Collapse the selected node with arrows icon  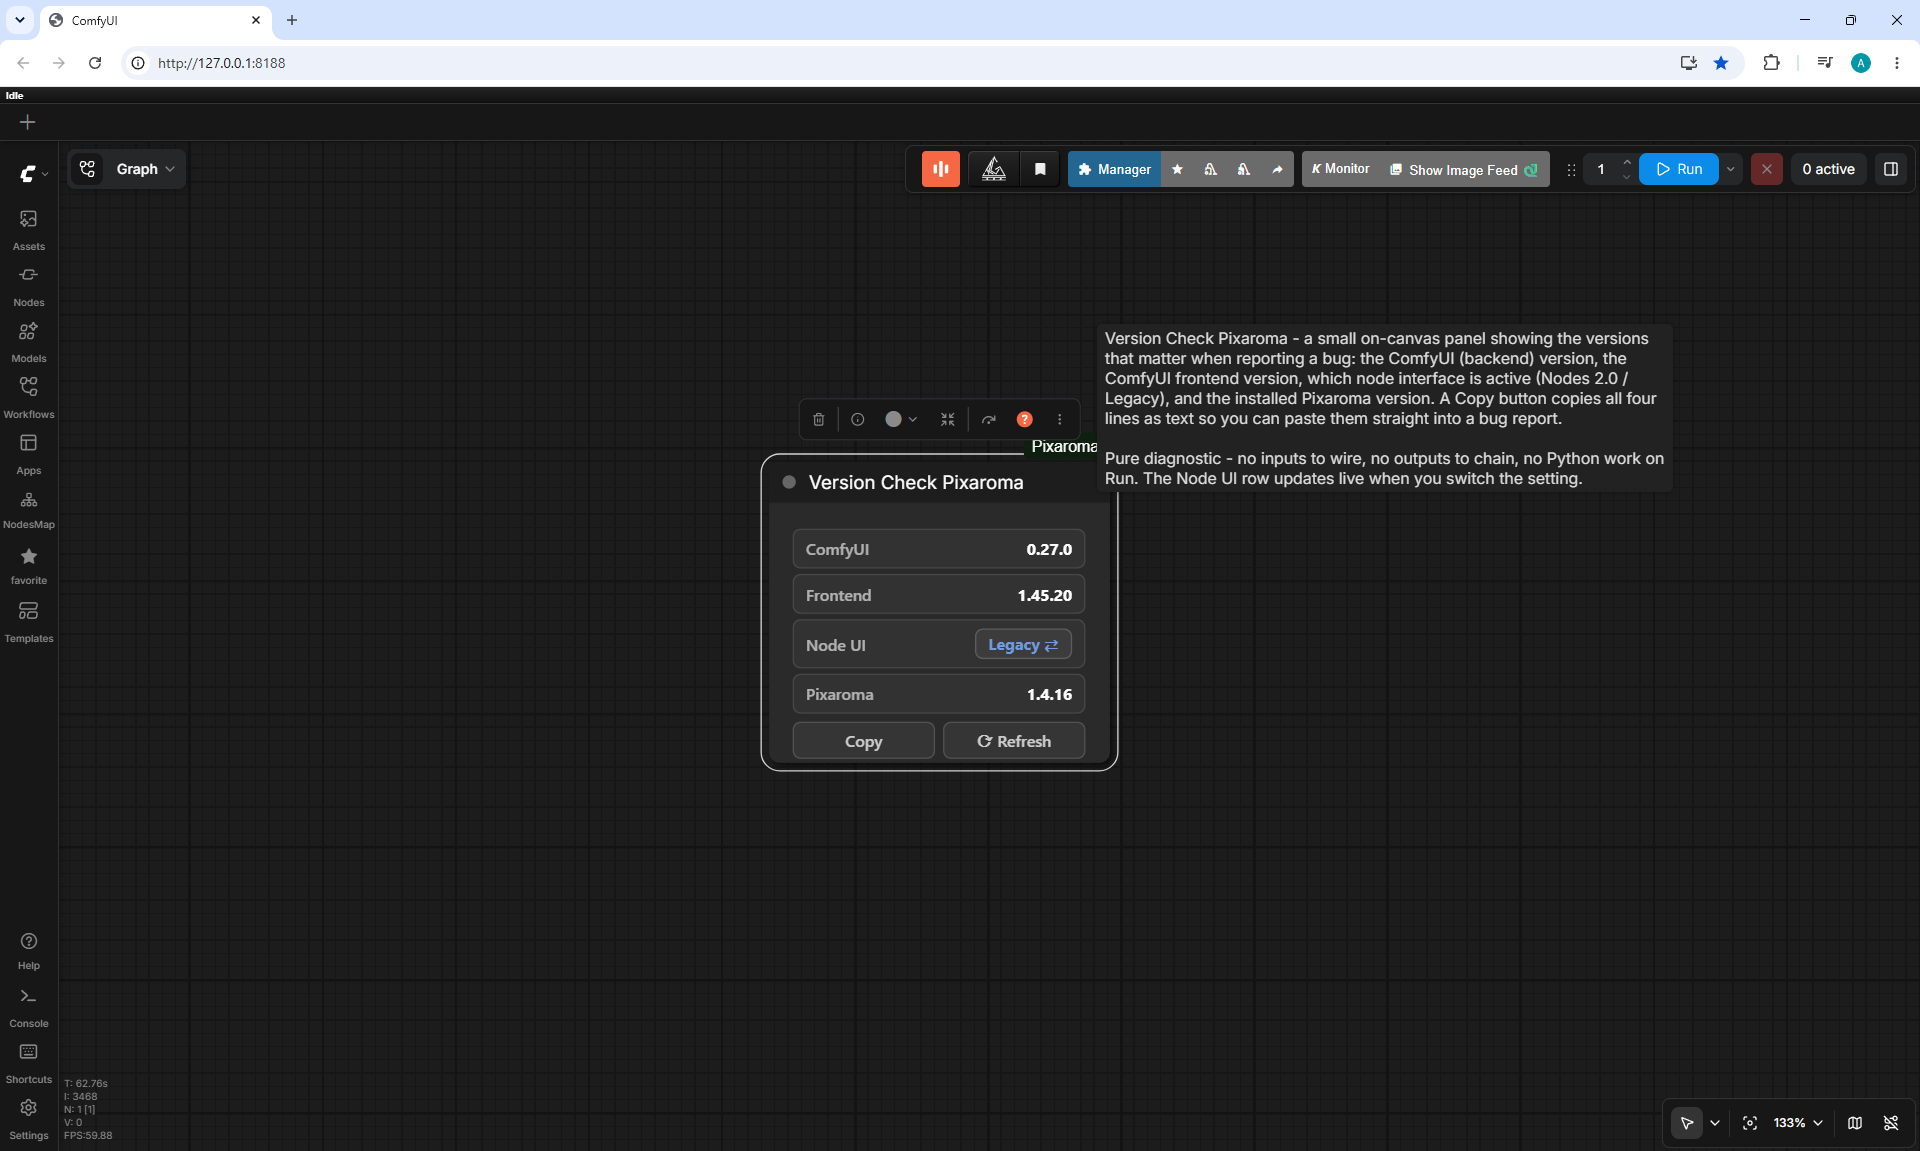point(947,420)
